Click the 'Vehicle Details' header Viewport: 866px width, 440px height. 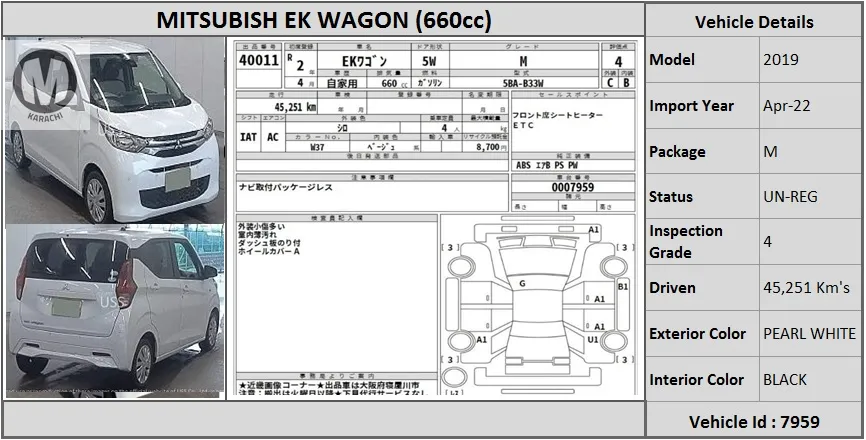(x=754, y=22)
